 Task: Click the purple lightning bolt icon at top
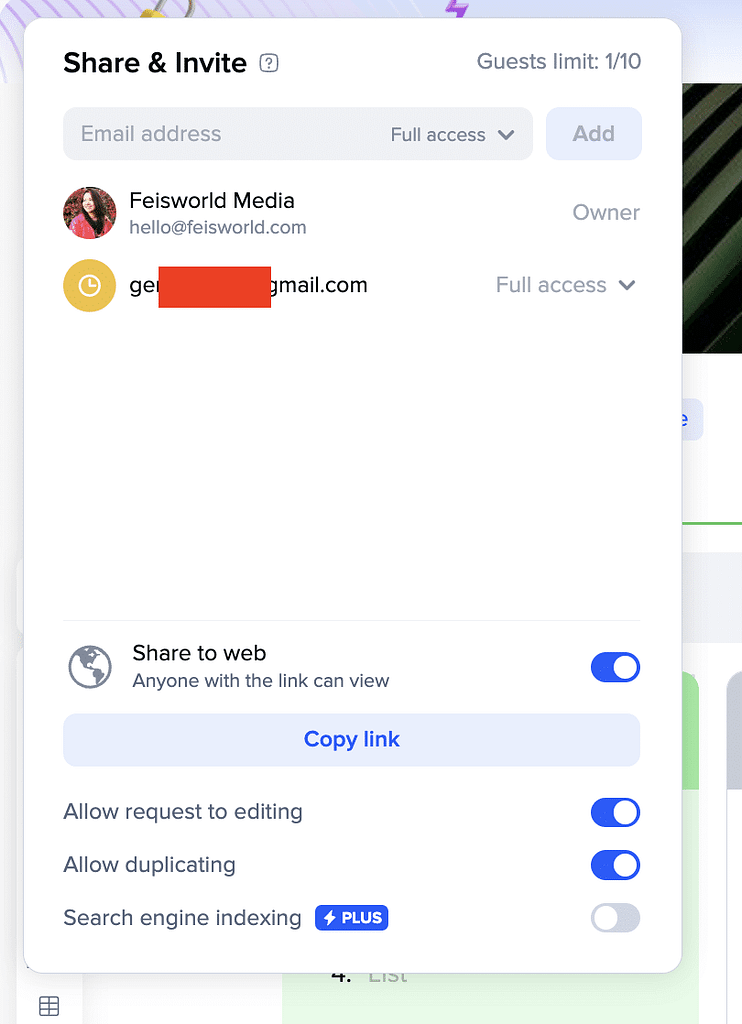tap(457, 8)
